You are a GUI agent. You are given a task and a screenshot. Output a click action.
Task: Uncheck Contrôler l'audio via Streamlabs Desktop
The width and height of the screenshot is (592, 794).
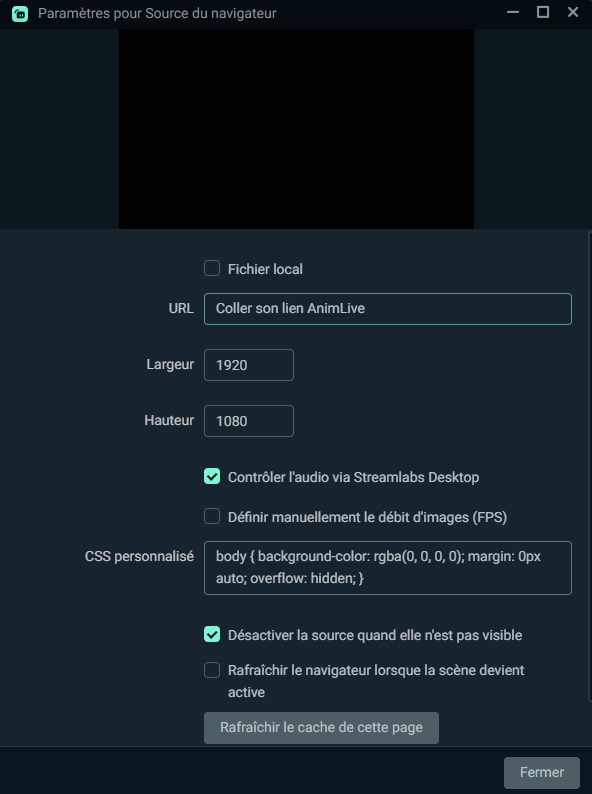[x=212, y=476]
